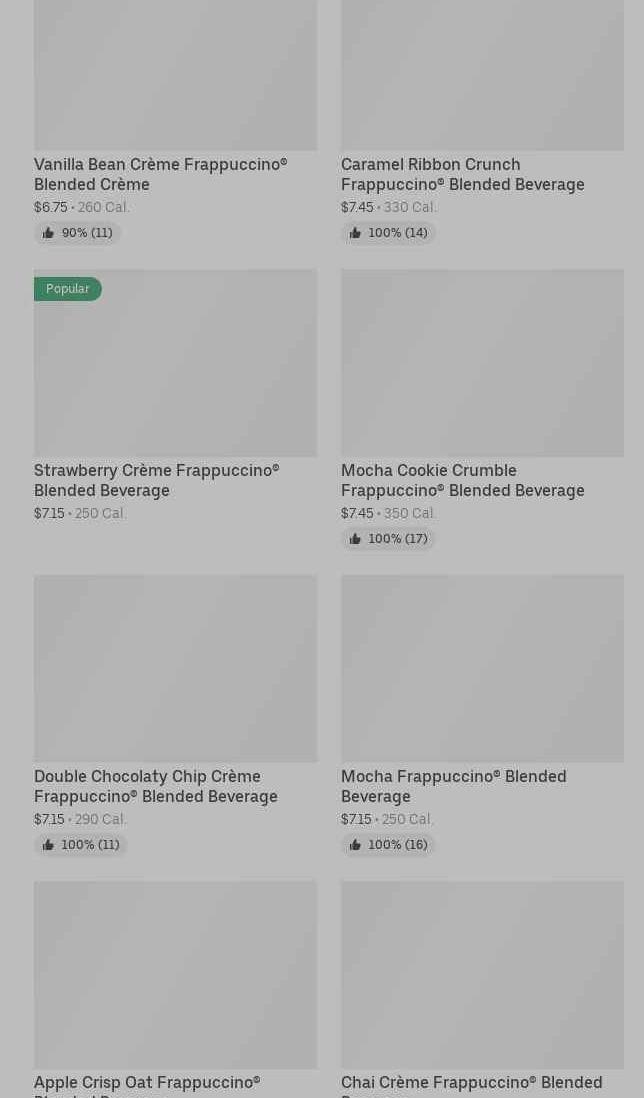Click the 90% (11) rating badge
644x1098 pixels.
78,233
